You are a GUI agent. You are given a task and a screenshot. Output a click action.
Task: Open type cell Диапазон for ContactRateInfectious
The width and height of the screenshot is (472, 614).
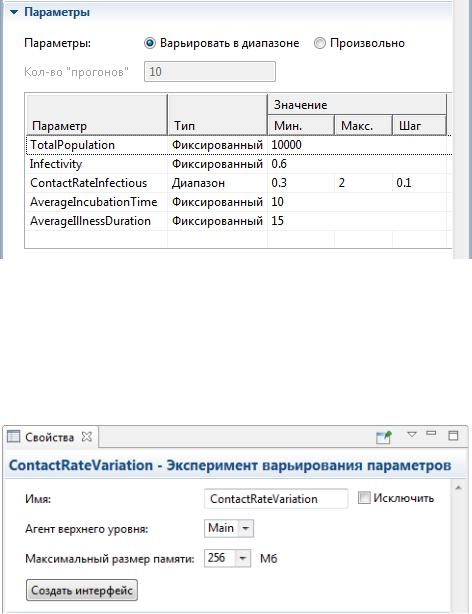click(x=217, y=183)
